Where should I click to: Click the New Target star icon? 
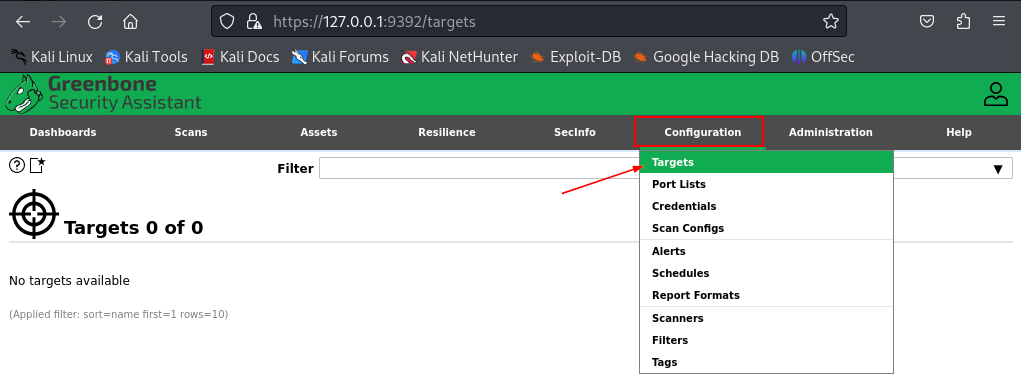coord(37,165)
